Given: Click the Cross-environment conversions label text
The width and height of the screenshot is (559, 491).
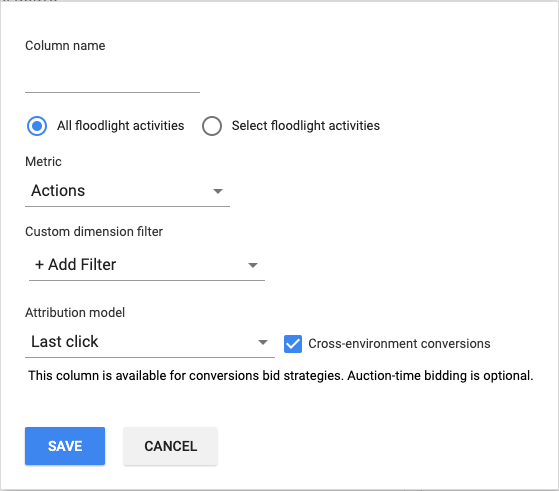Looking at the screenshot, I should pos(399,344).
